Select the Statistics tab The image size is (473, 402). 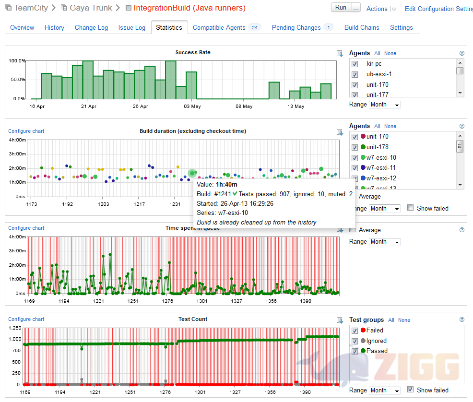click(x=169, y=28)
